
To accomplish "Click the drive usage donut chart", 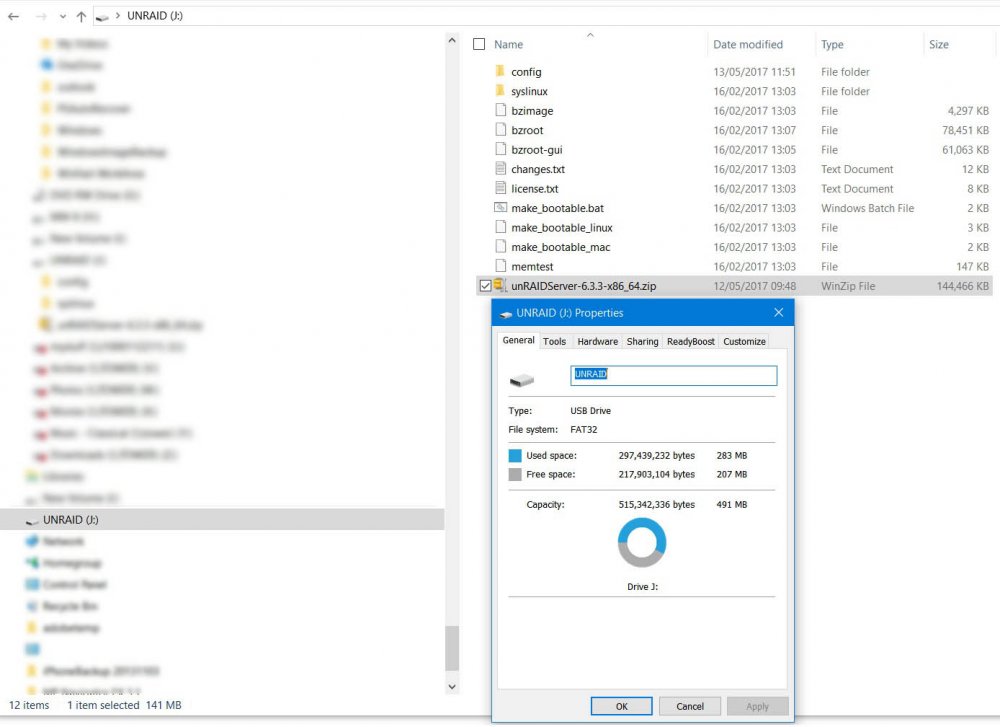I will click(642, 543).
